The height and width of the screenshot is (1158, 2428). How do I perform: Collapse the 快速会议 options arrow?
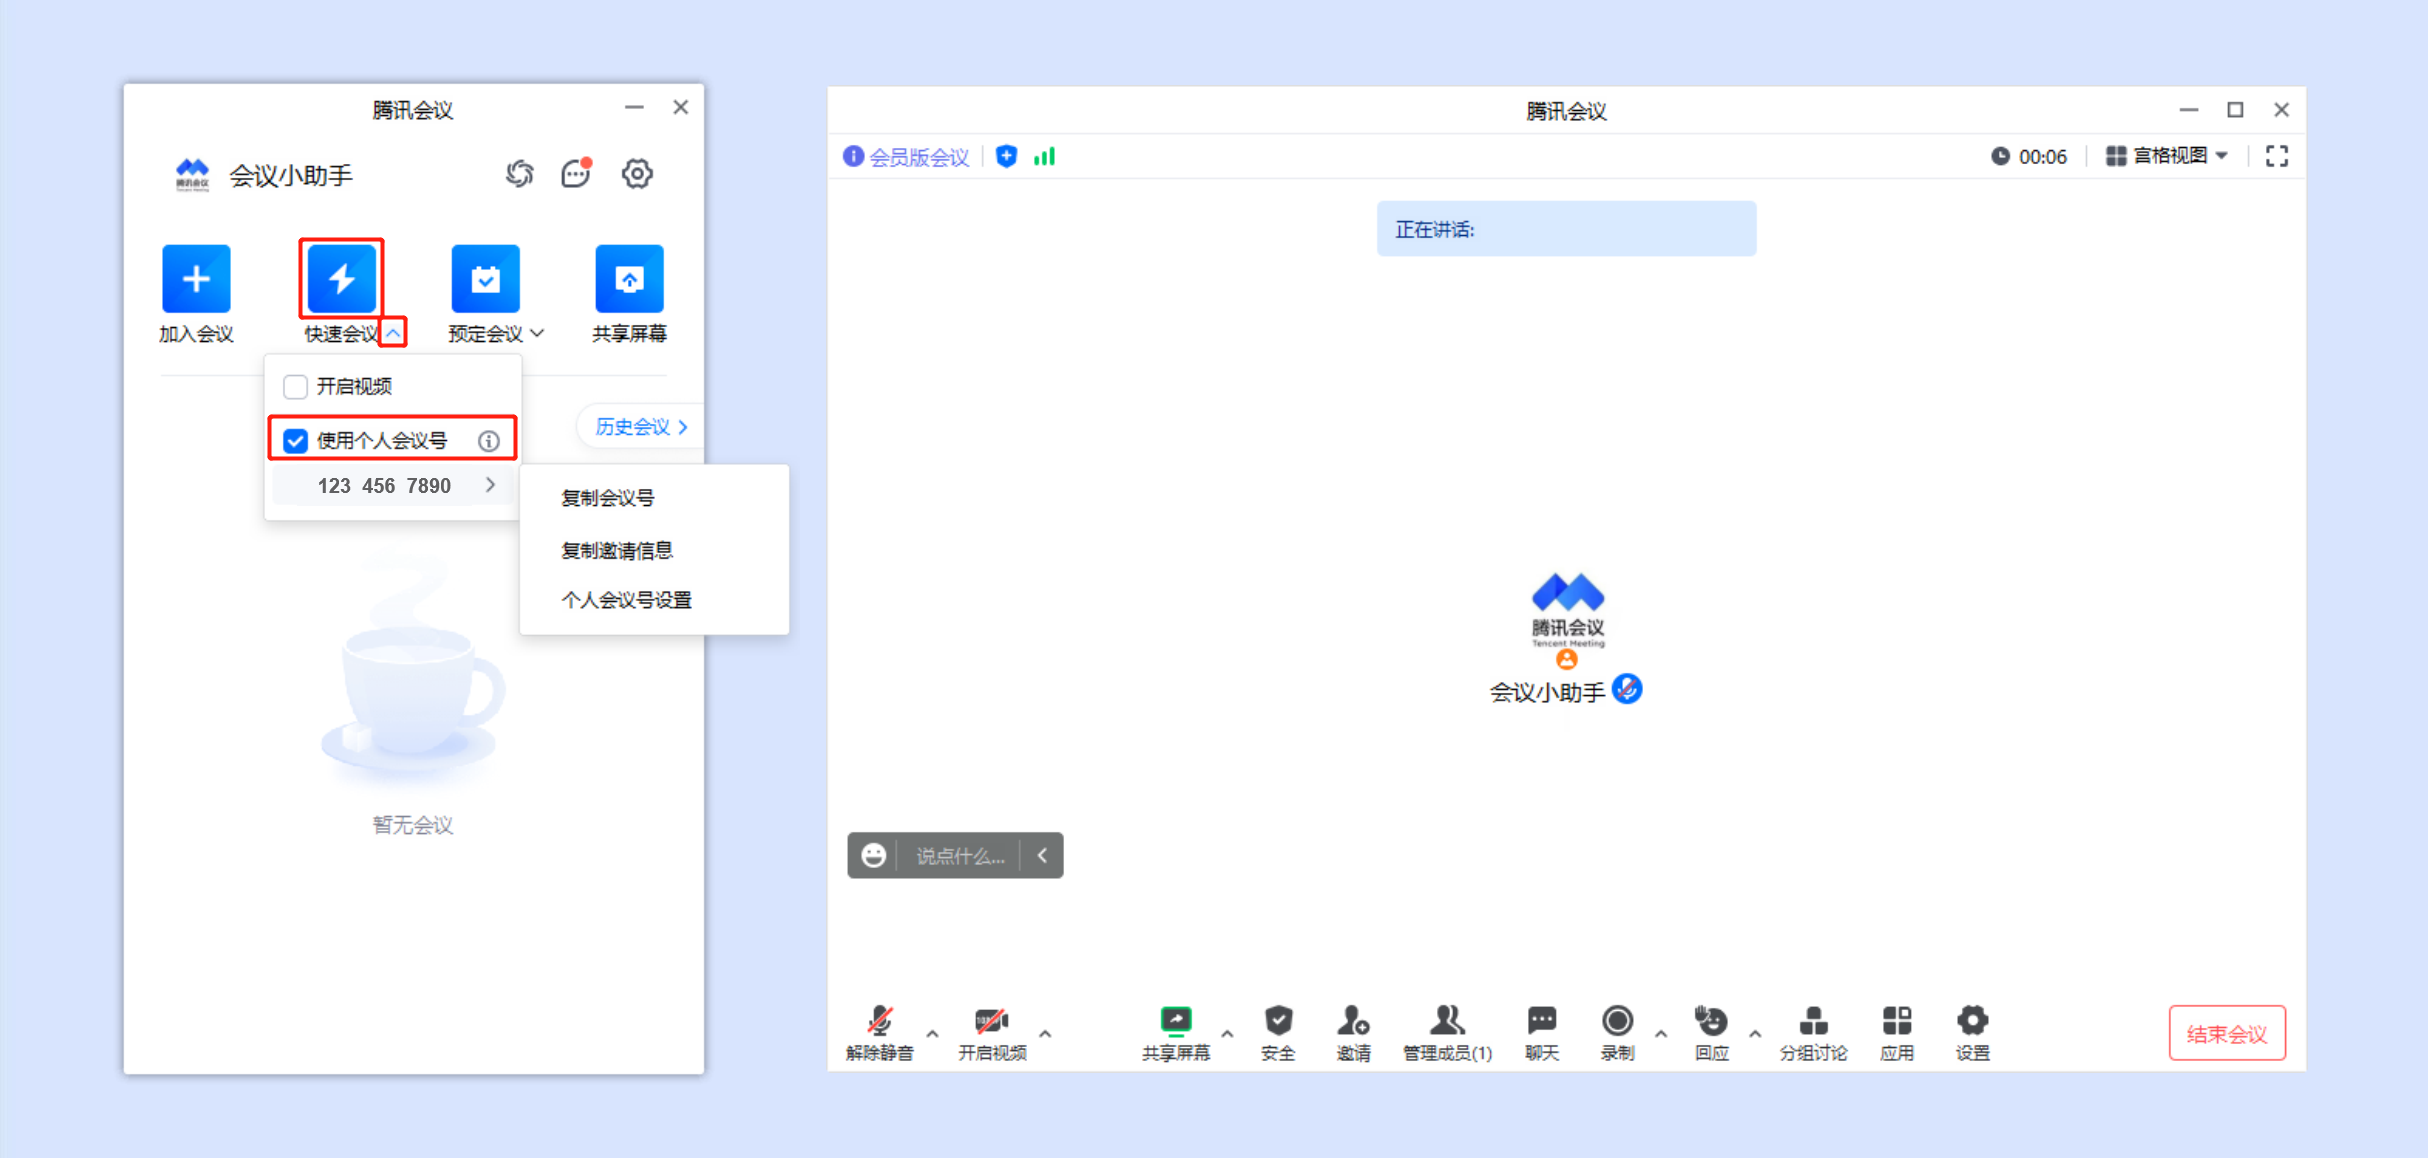point(394,333)
